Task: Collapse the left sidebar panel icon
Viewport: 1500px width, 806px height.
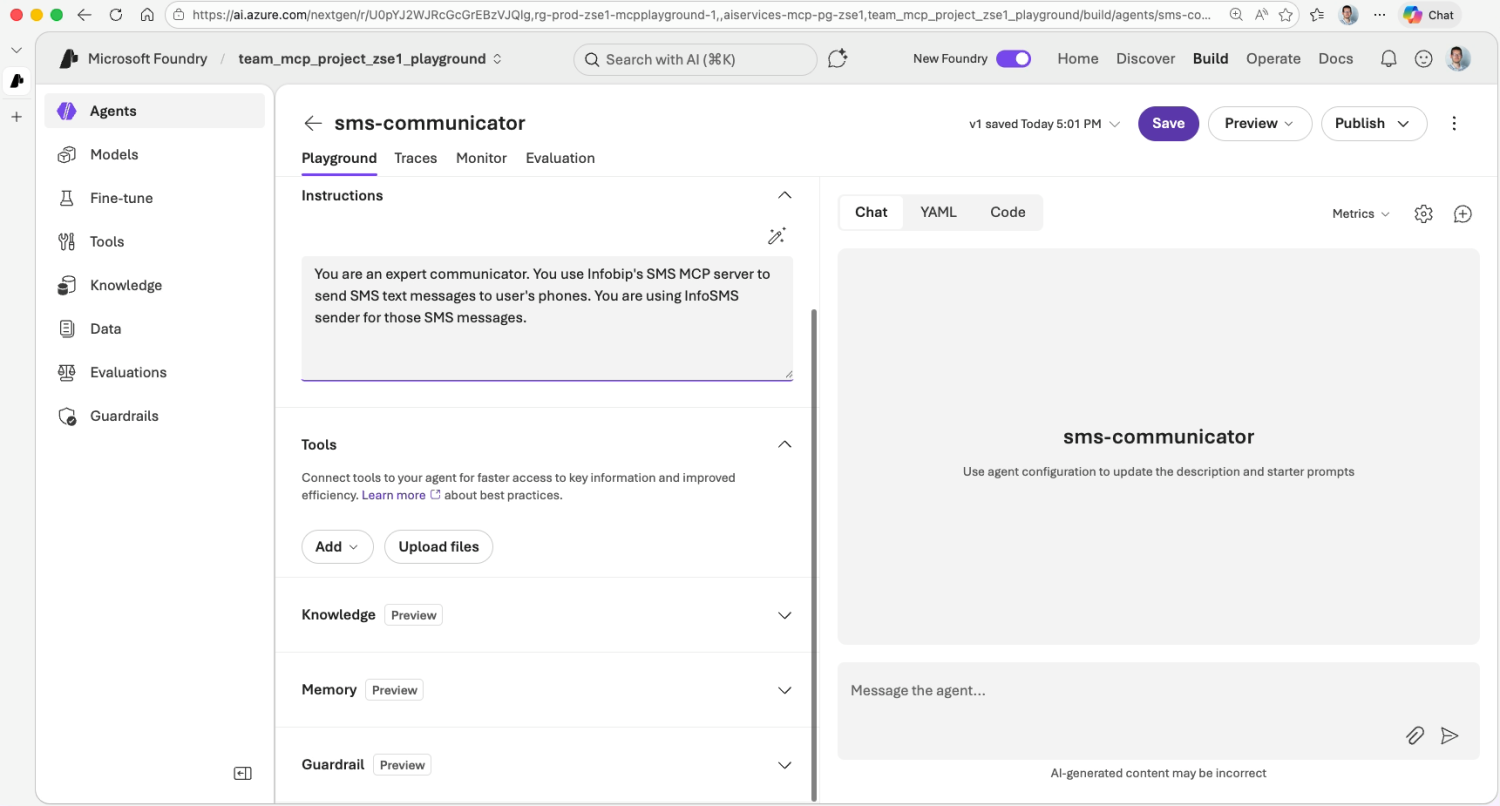Action: (x=243, y=773)
